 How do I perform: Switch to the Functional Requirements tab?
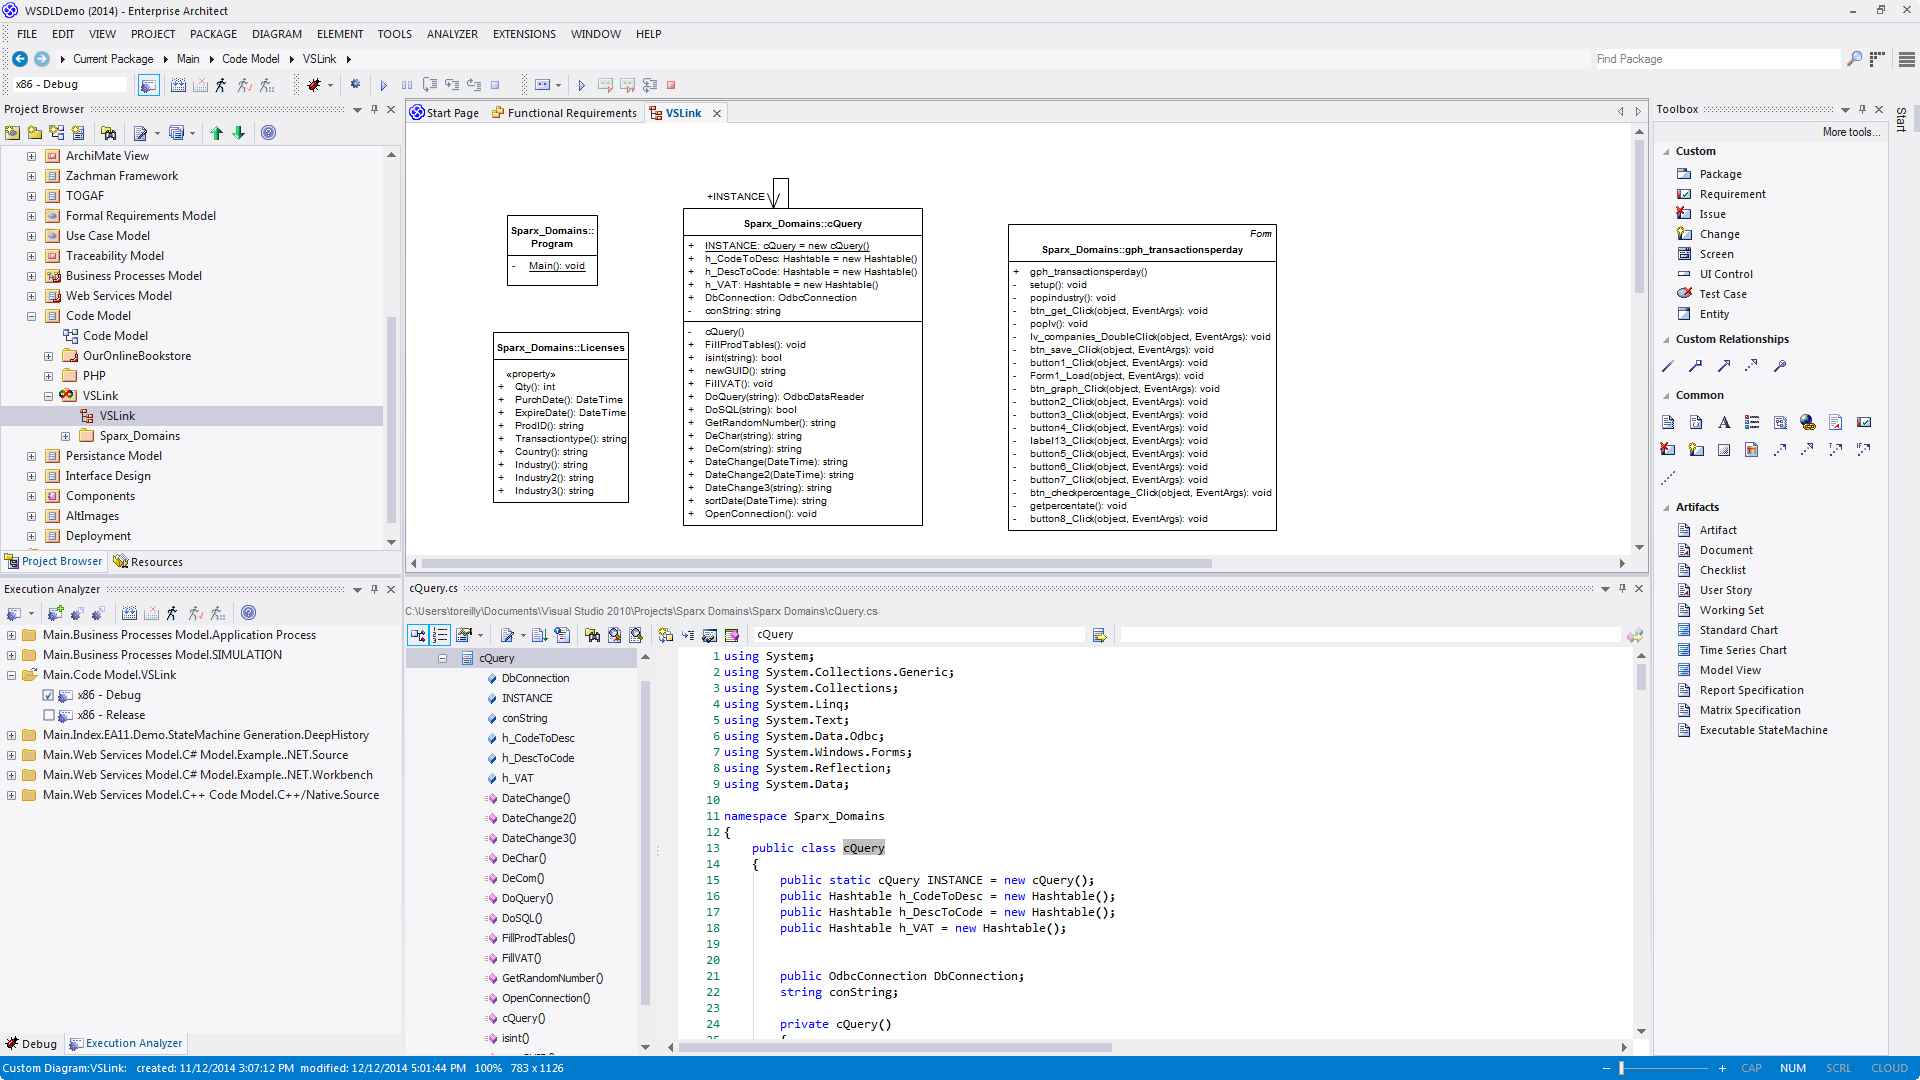pos(564,113)
